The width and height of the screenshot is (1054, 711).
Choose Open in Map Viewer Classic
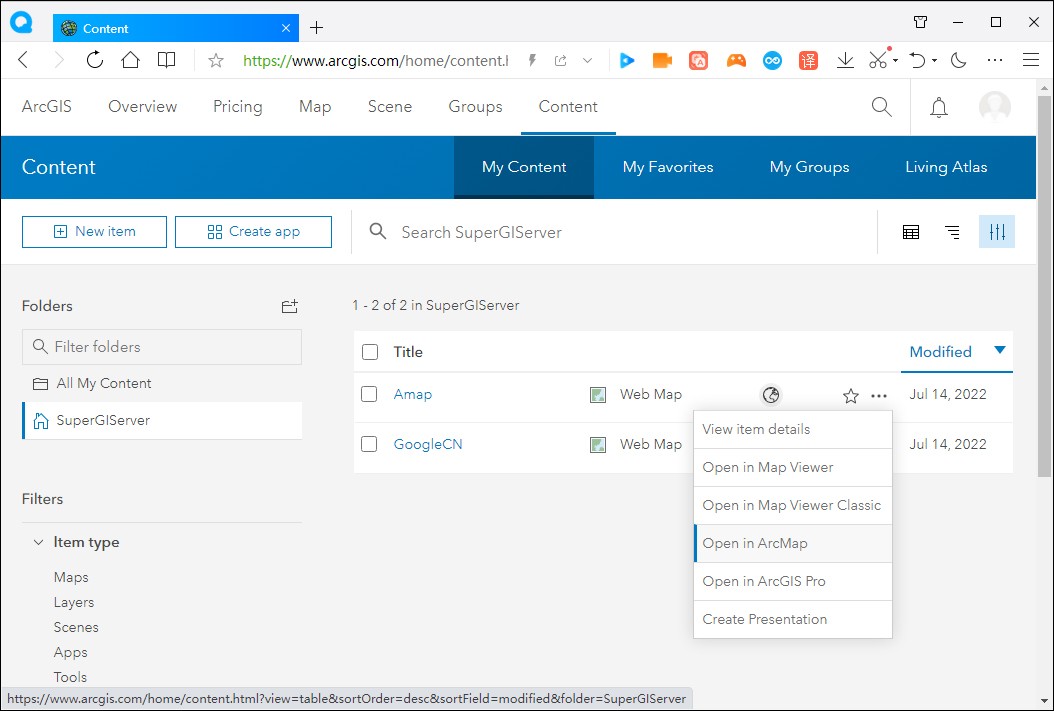point(793,505)
